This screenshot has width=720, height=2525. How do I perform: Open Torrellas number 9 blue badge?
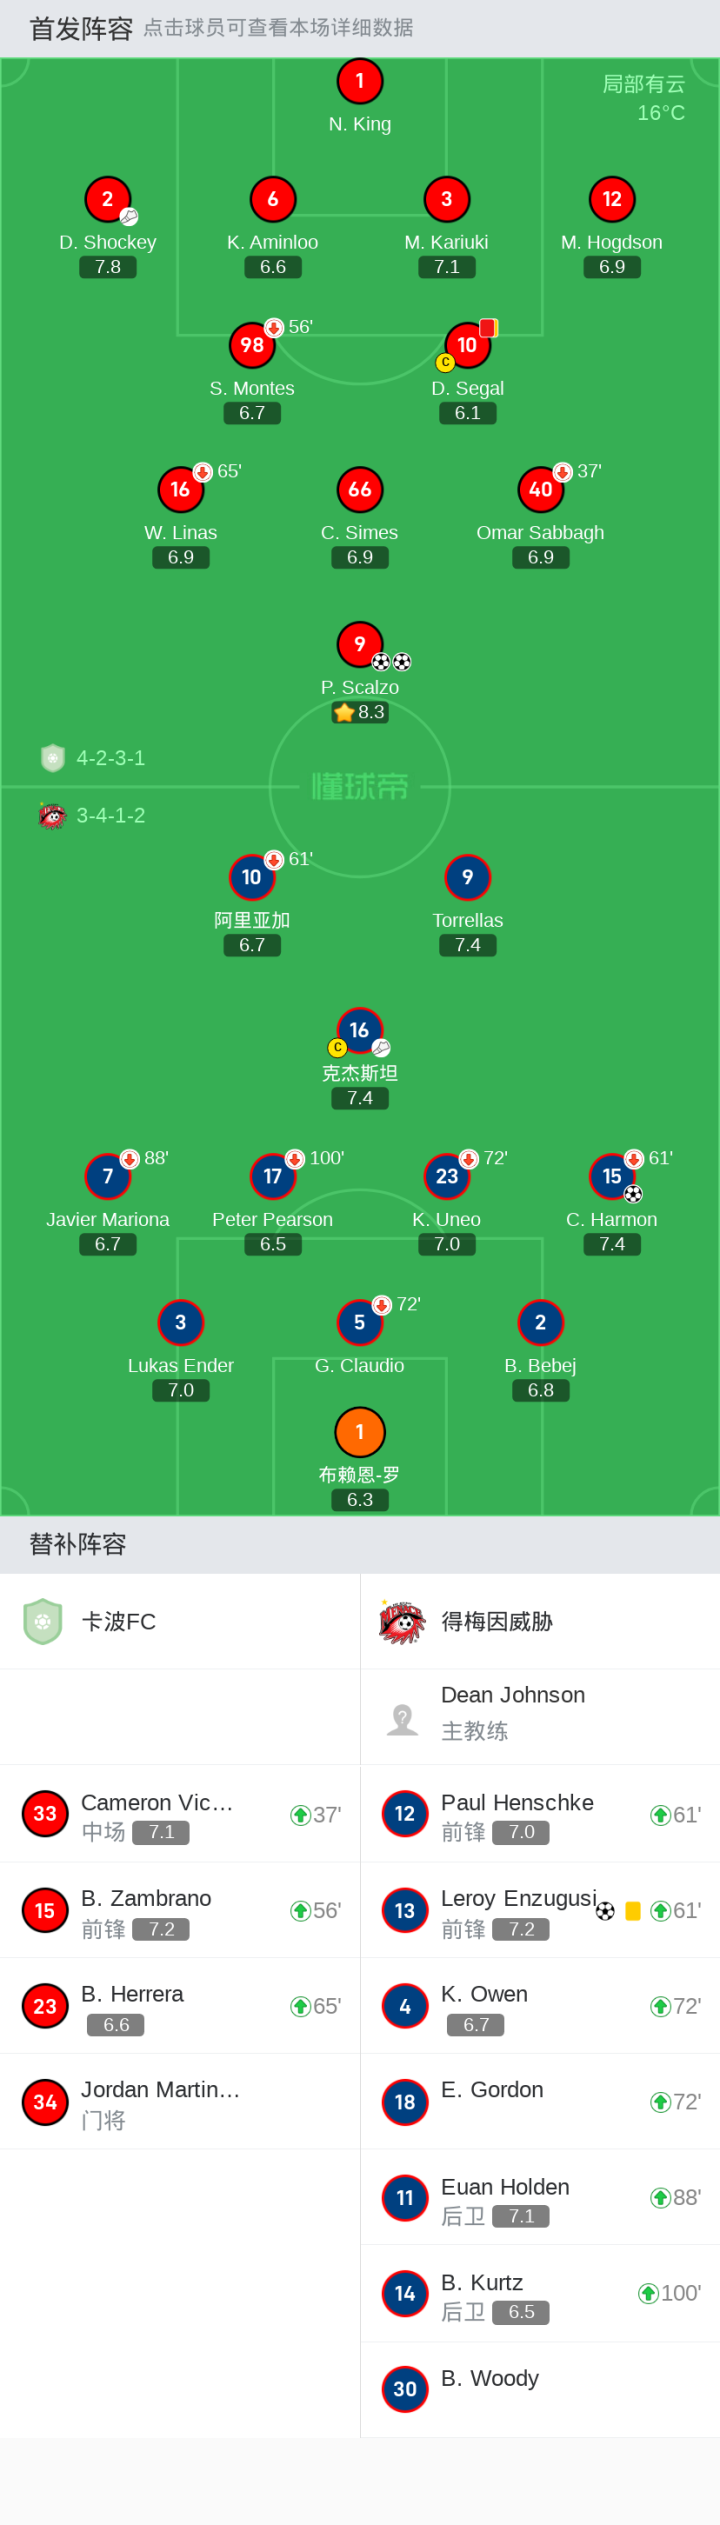tap(467, 877)
